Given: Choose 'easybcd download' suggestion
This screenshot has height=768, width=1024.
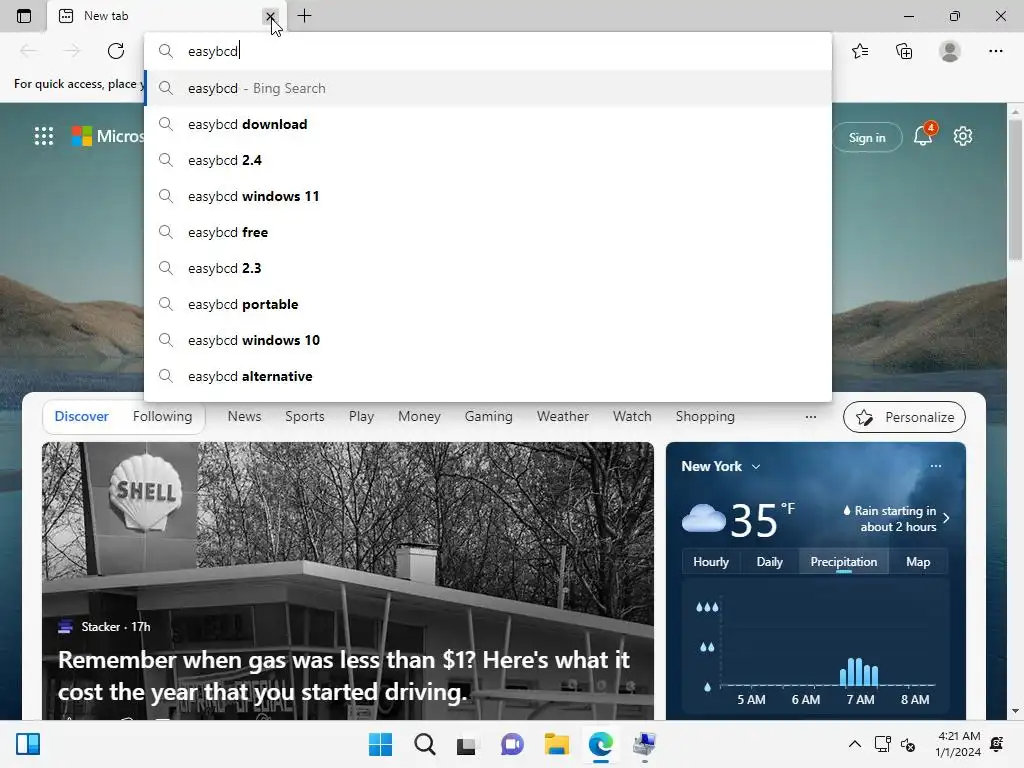Looking at the screenshot, I should click(x=488, y=124).
